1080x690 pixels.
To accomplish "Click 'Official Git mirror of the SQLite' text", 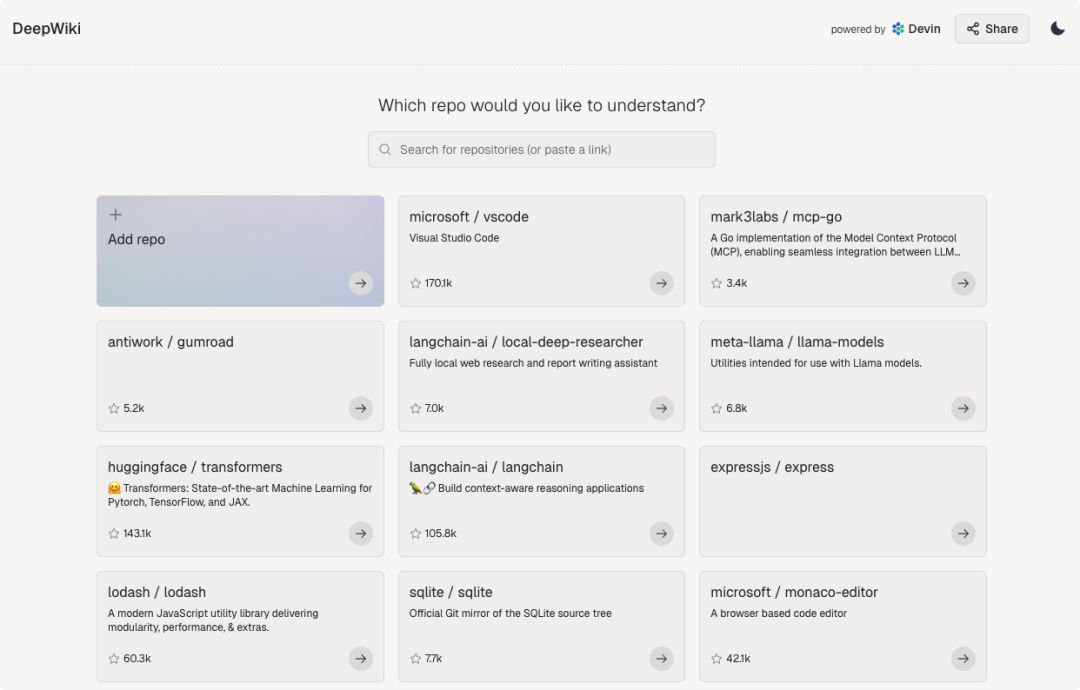I will click(x=510, y=614).
